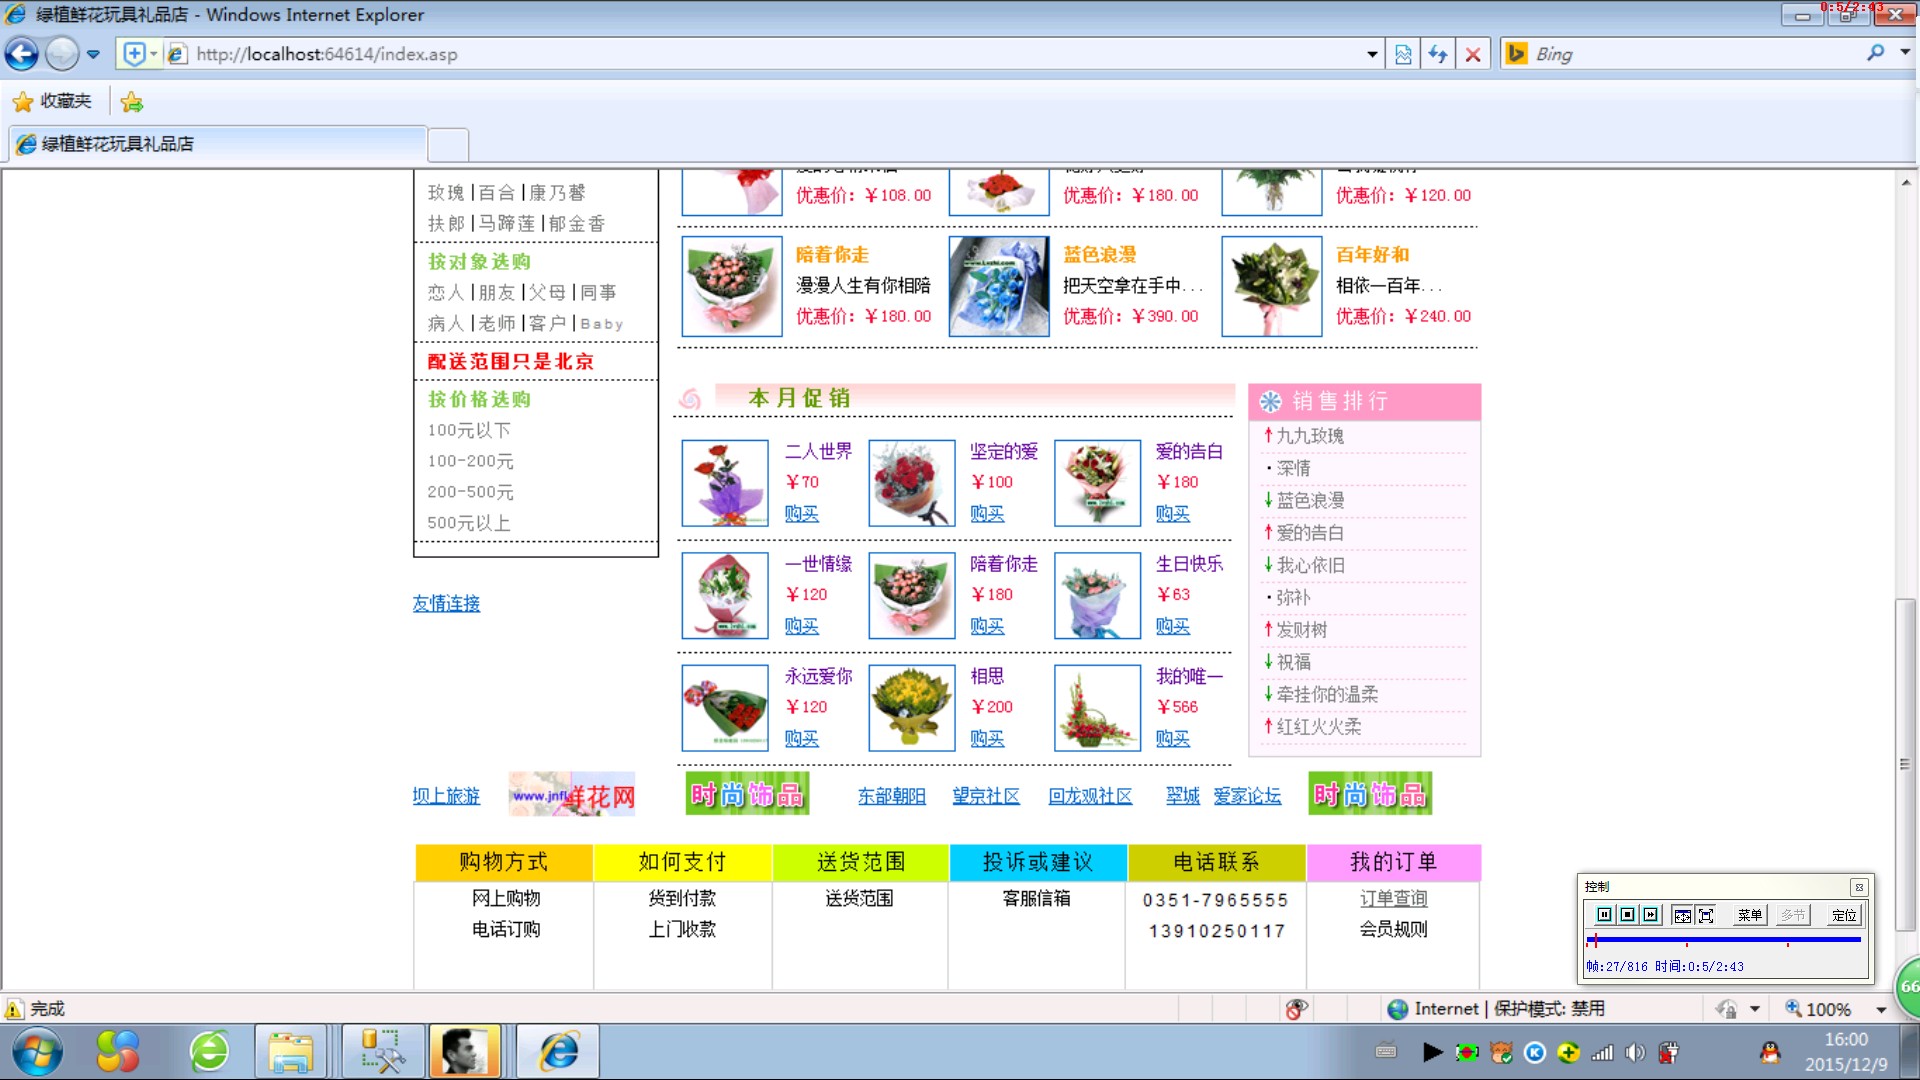Click 购买 under 我的唯一 ¥566

[1173, 738]
